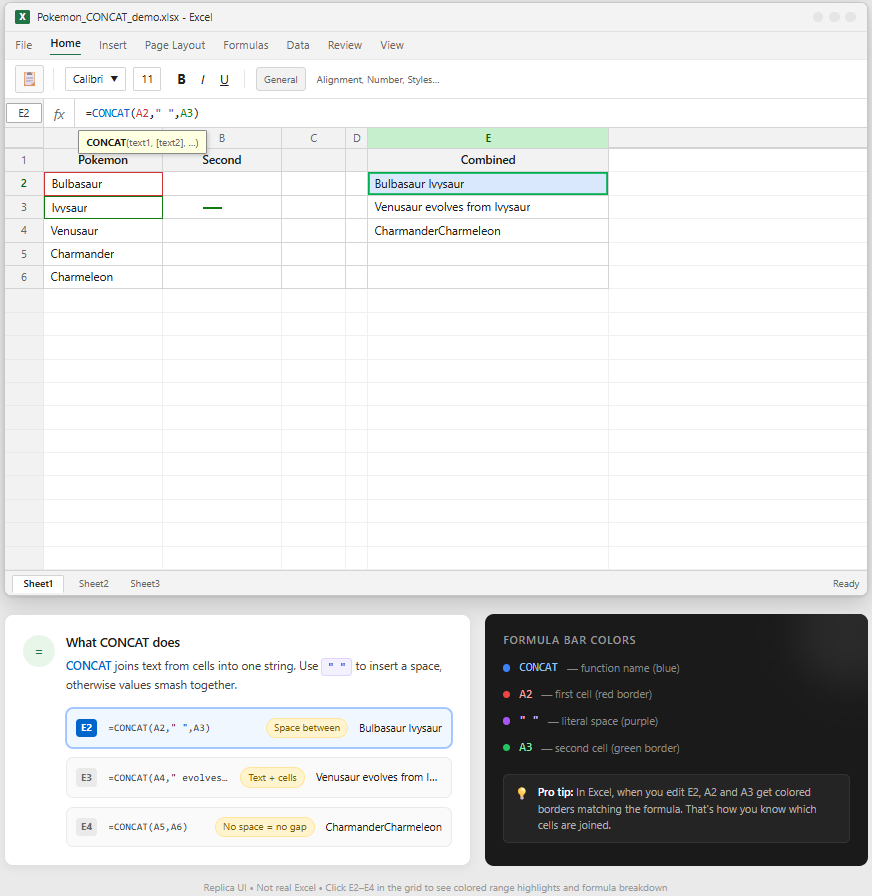Viewport: 872px width, 896px height.
Task: Select cell CharmanderCharmeleon in grid
Action: [x=488, y=231]
